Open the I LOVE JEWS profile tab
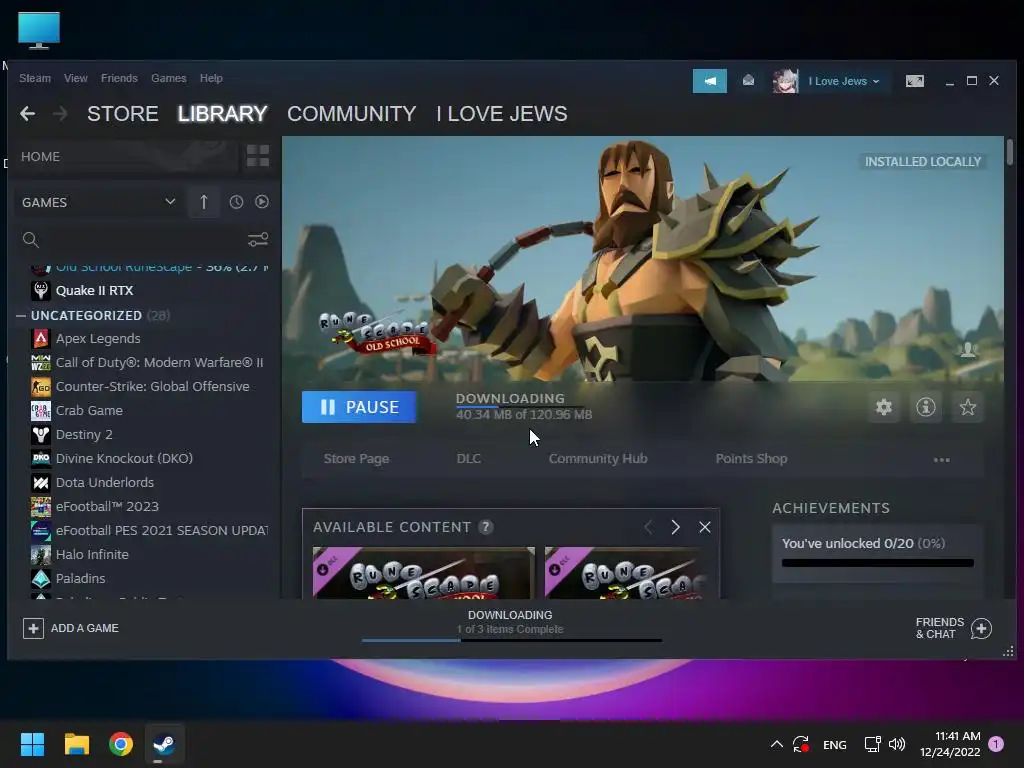Image resolution: width=1024 pixels, height=768 pixels. [502, 114]
